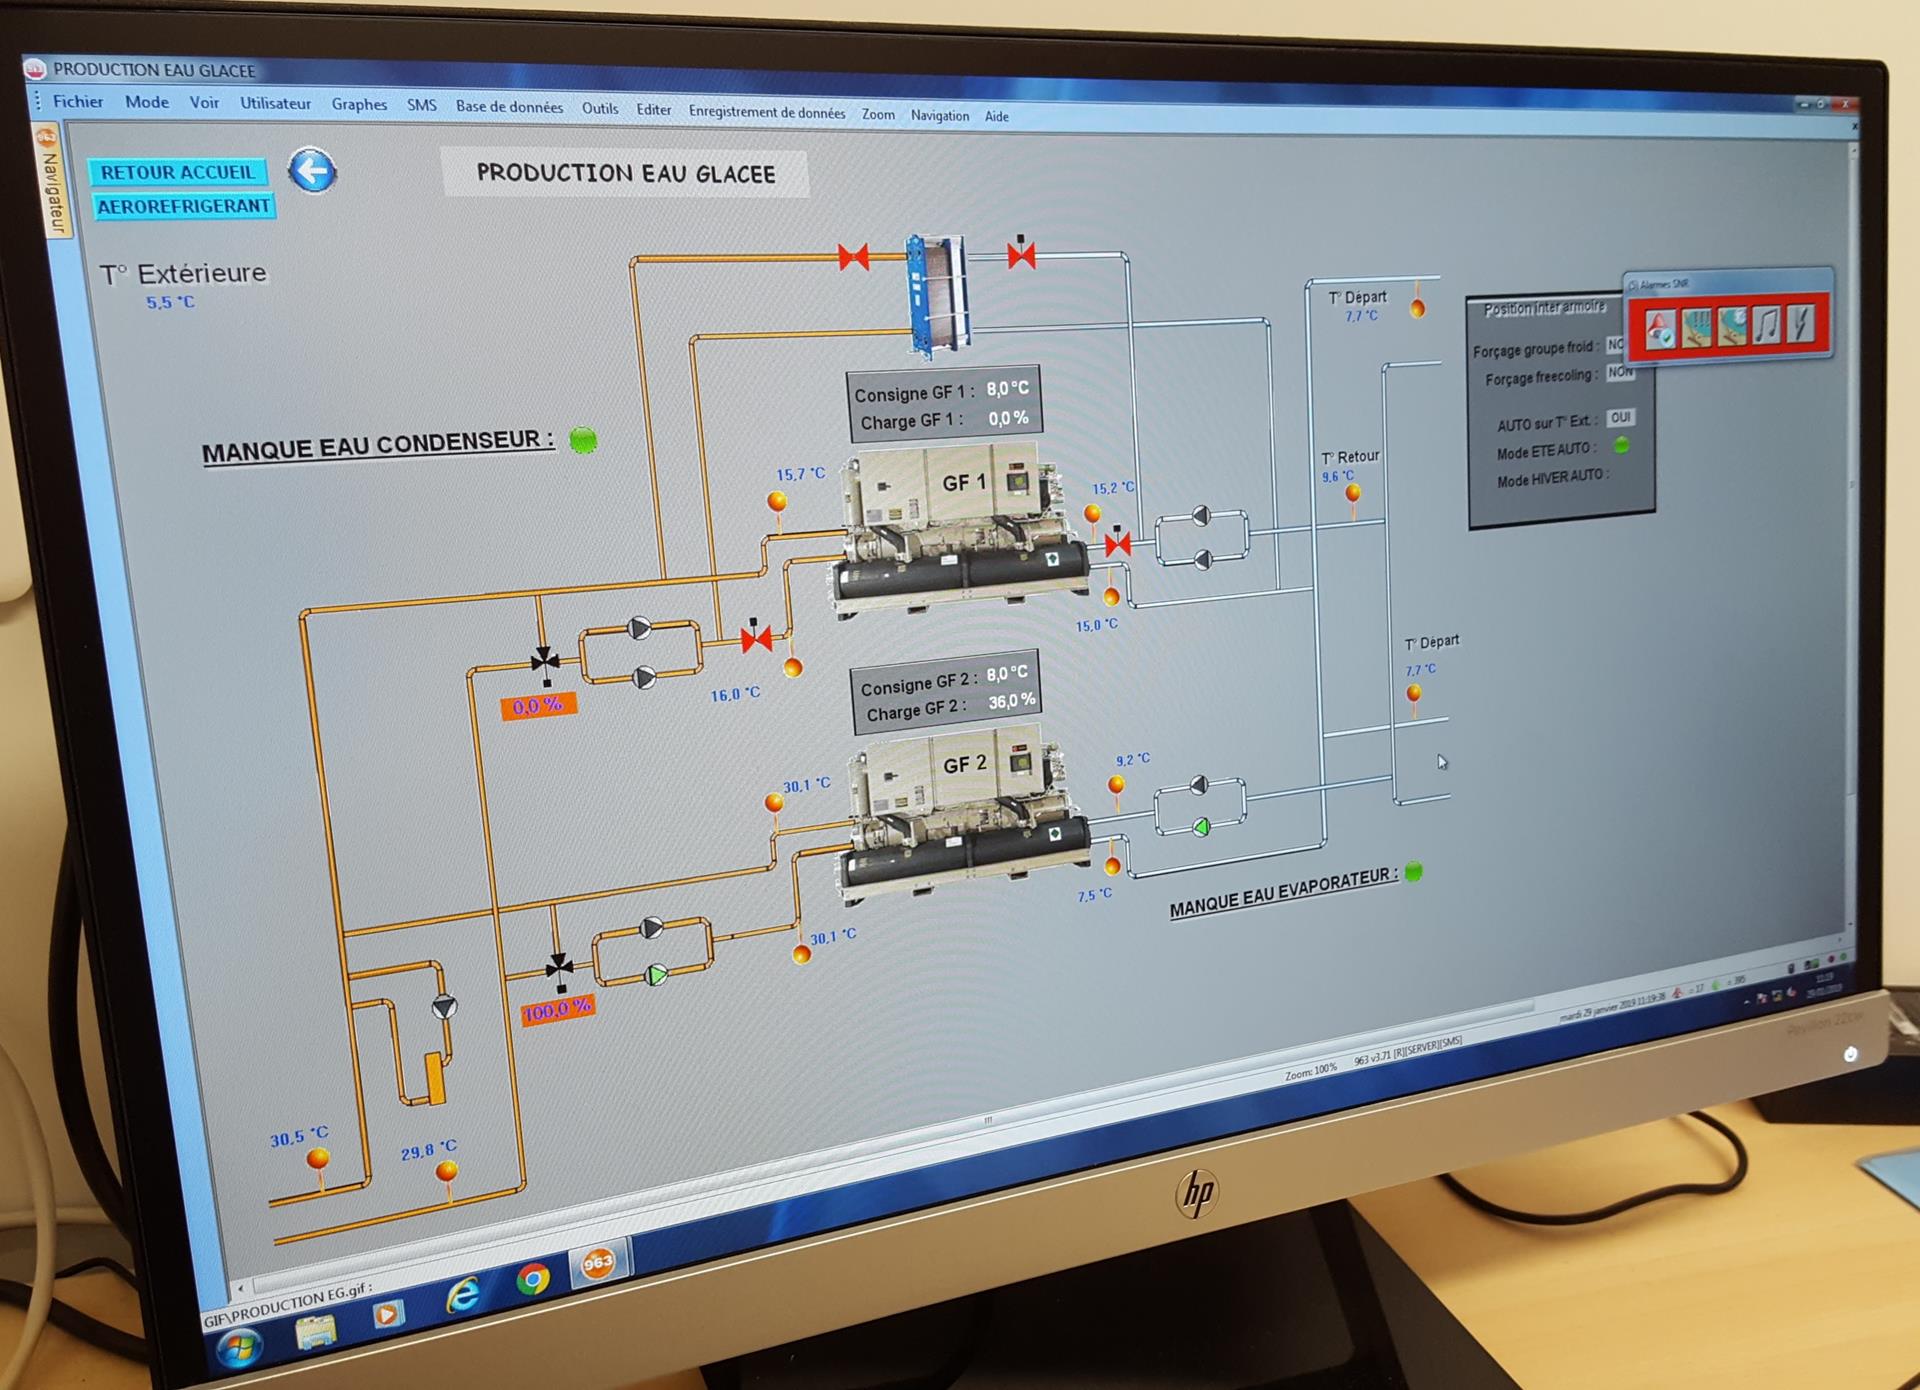Screen dimensions: 1920x1390
Task: Click the MANQUE EAU CONDENSEUR green indicator
Action: tap(583, 439)
